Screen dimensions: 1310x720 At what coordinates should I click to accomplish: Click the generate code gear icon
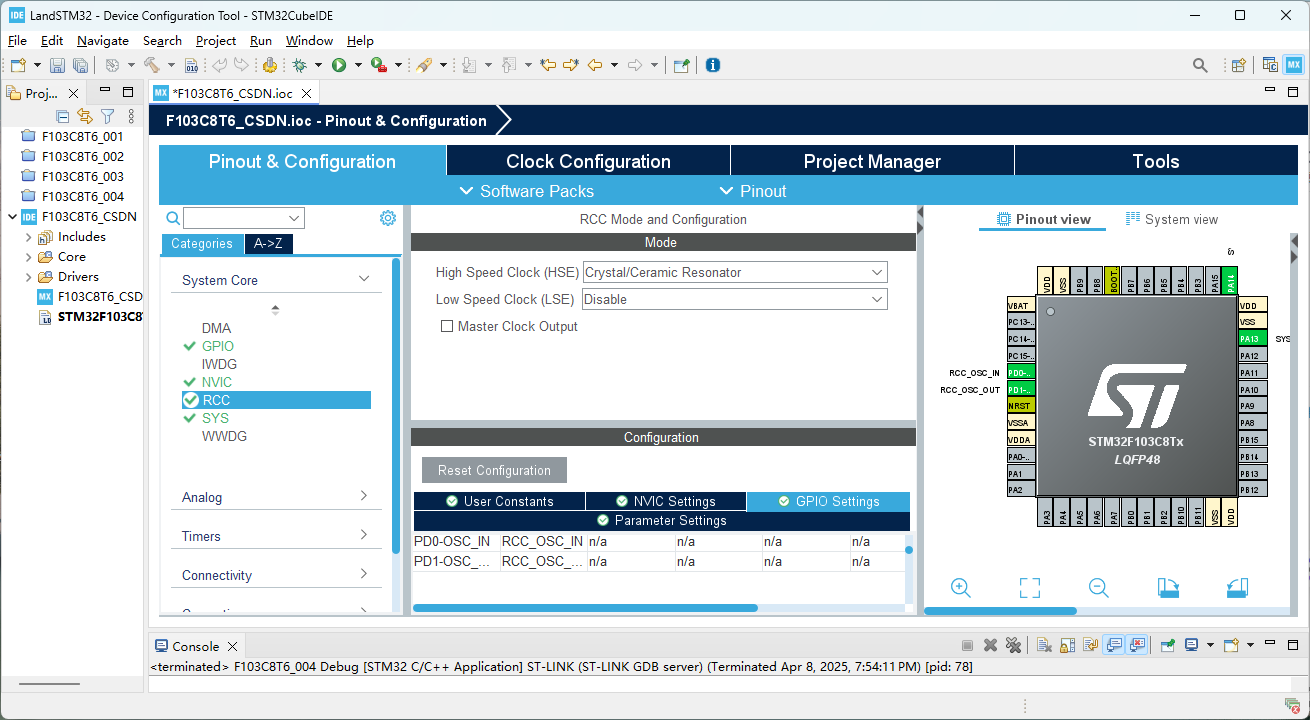click(269, 65)
